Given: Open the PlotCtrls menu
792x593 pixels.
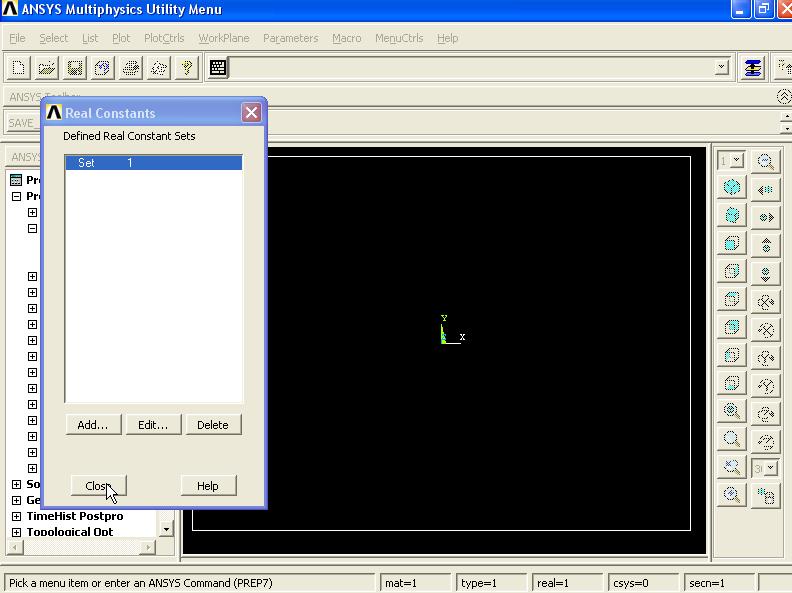Looking at the screenshot, I should pos(164,38).
